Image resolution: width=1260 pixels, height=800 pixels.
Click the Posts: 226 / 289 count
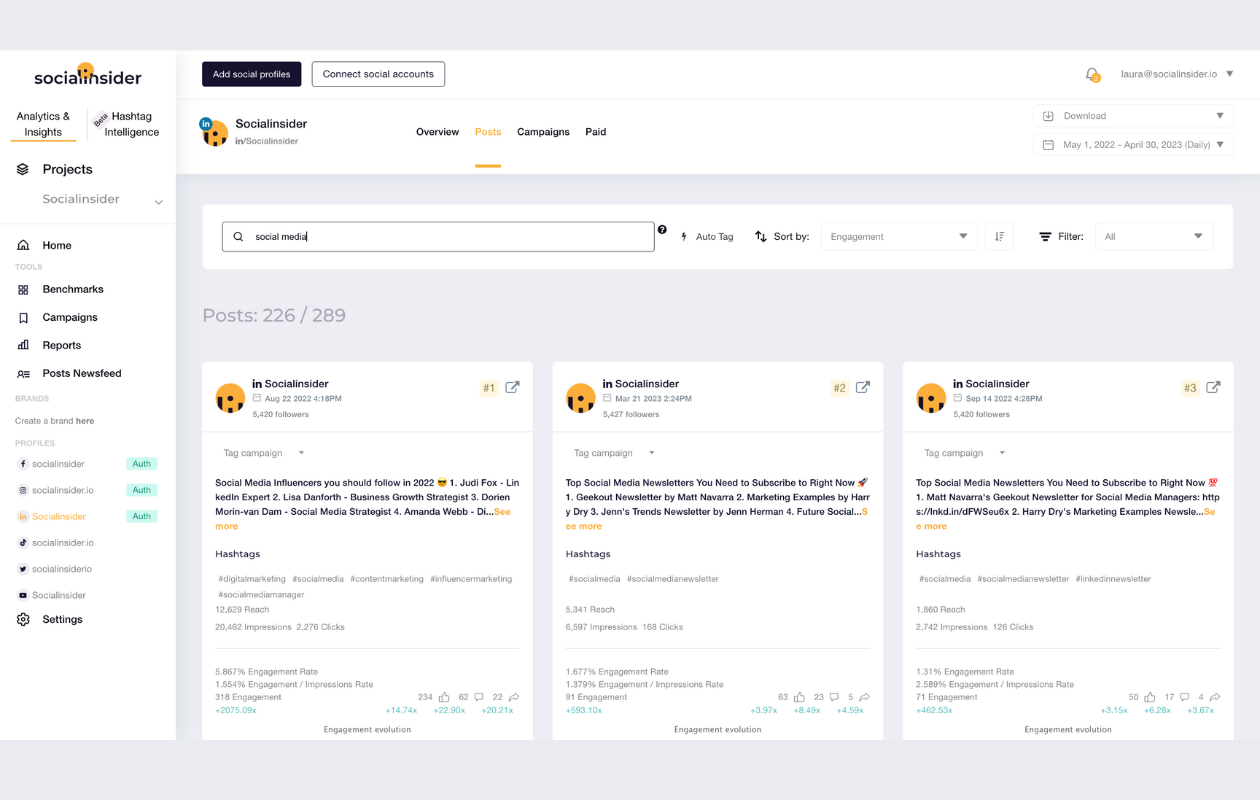click(x=274, y=315)
